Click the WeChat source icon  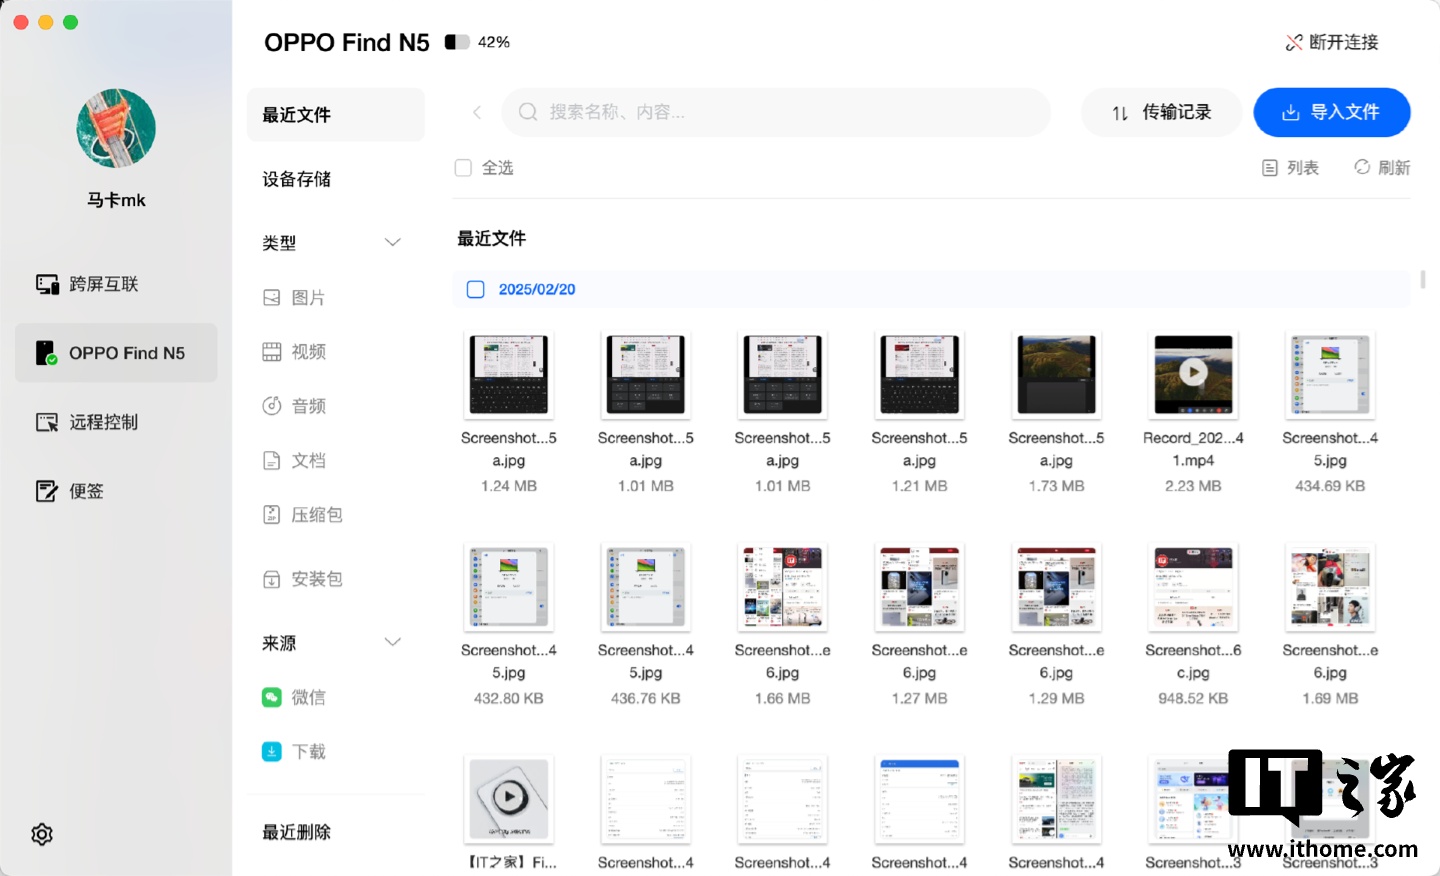pyautogui.click(x=272, y=697)
